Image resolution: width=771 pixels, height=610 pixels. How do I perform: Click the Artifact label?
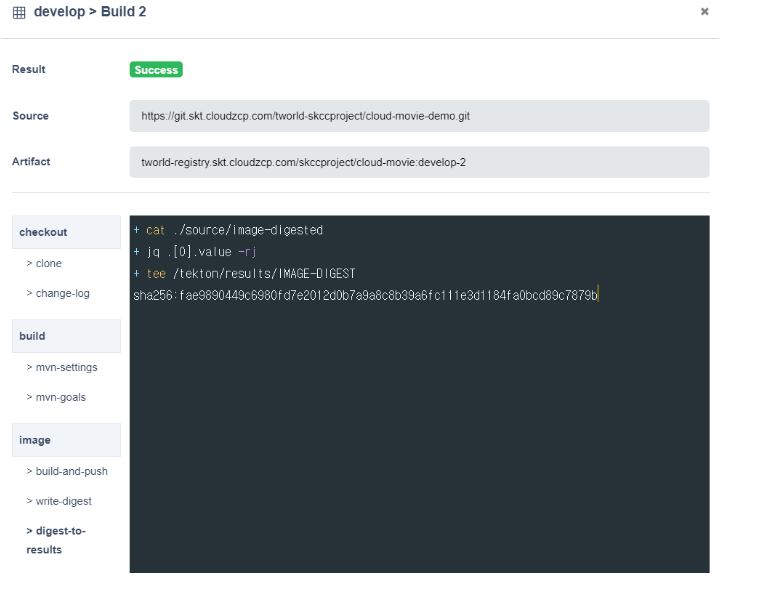click(31, 162)
